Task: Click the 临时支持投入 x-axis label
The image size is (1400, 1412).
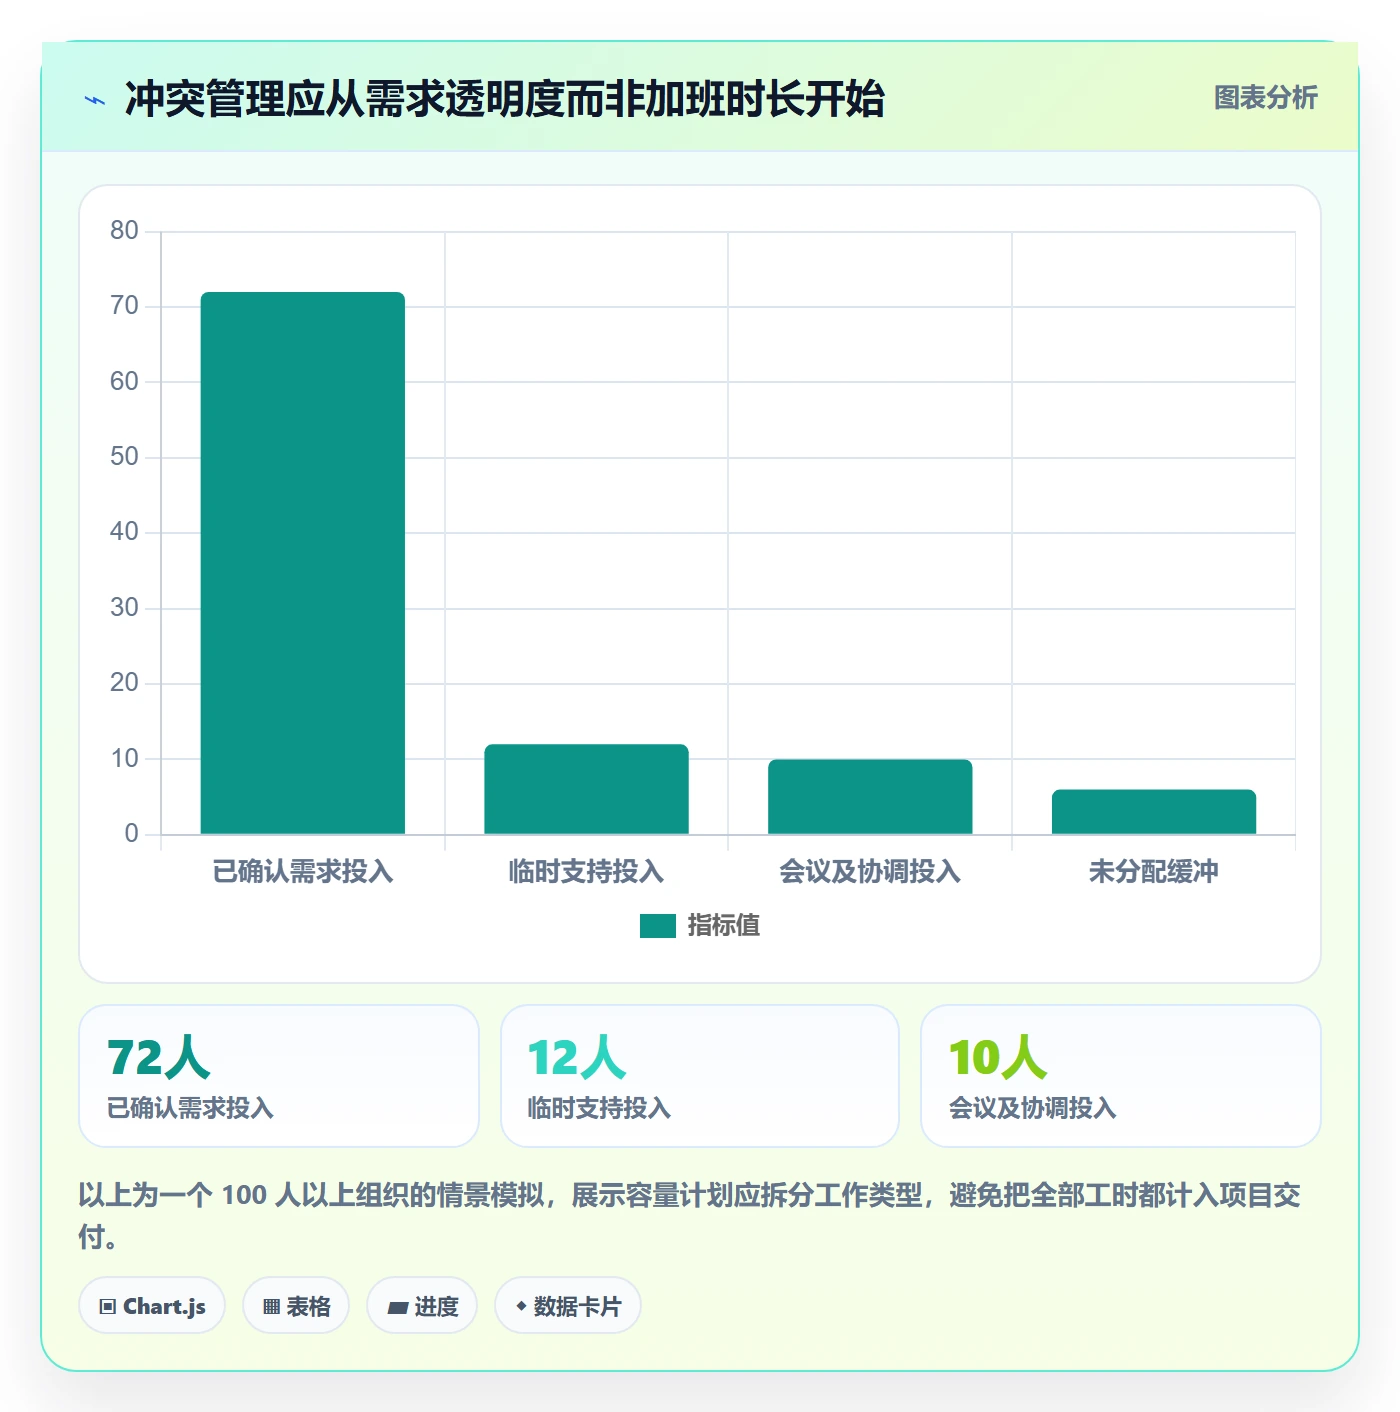Action: coord(587,872)
